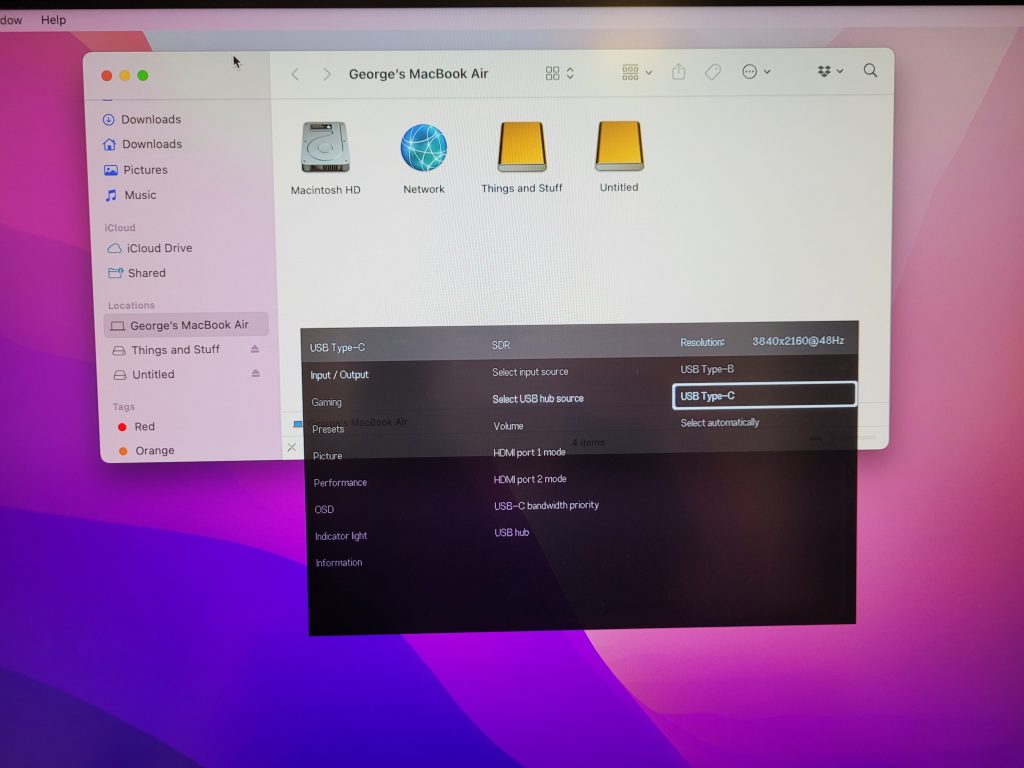Viewport: 1024px width, 768px height.
Task: Select the Things and Stuff drive icon
Action: pyautogui.click(x=522, y=146)
